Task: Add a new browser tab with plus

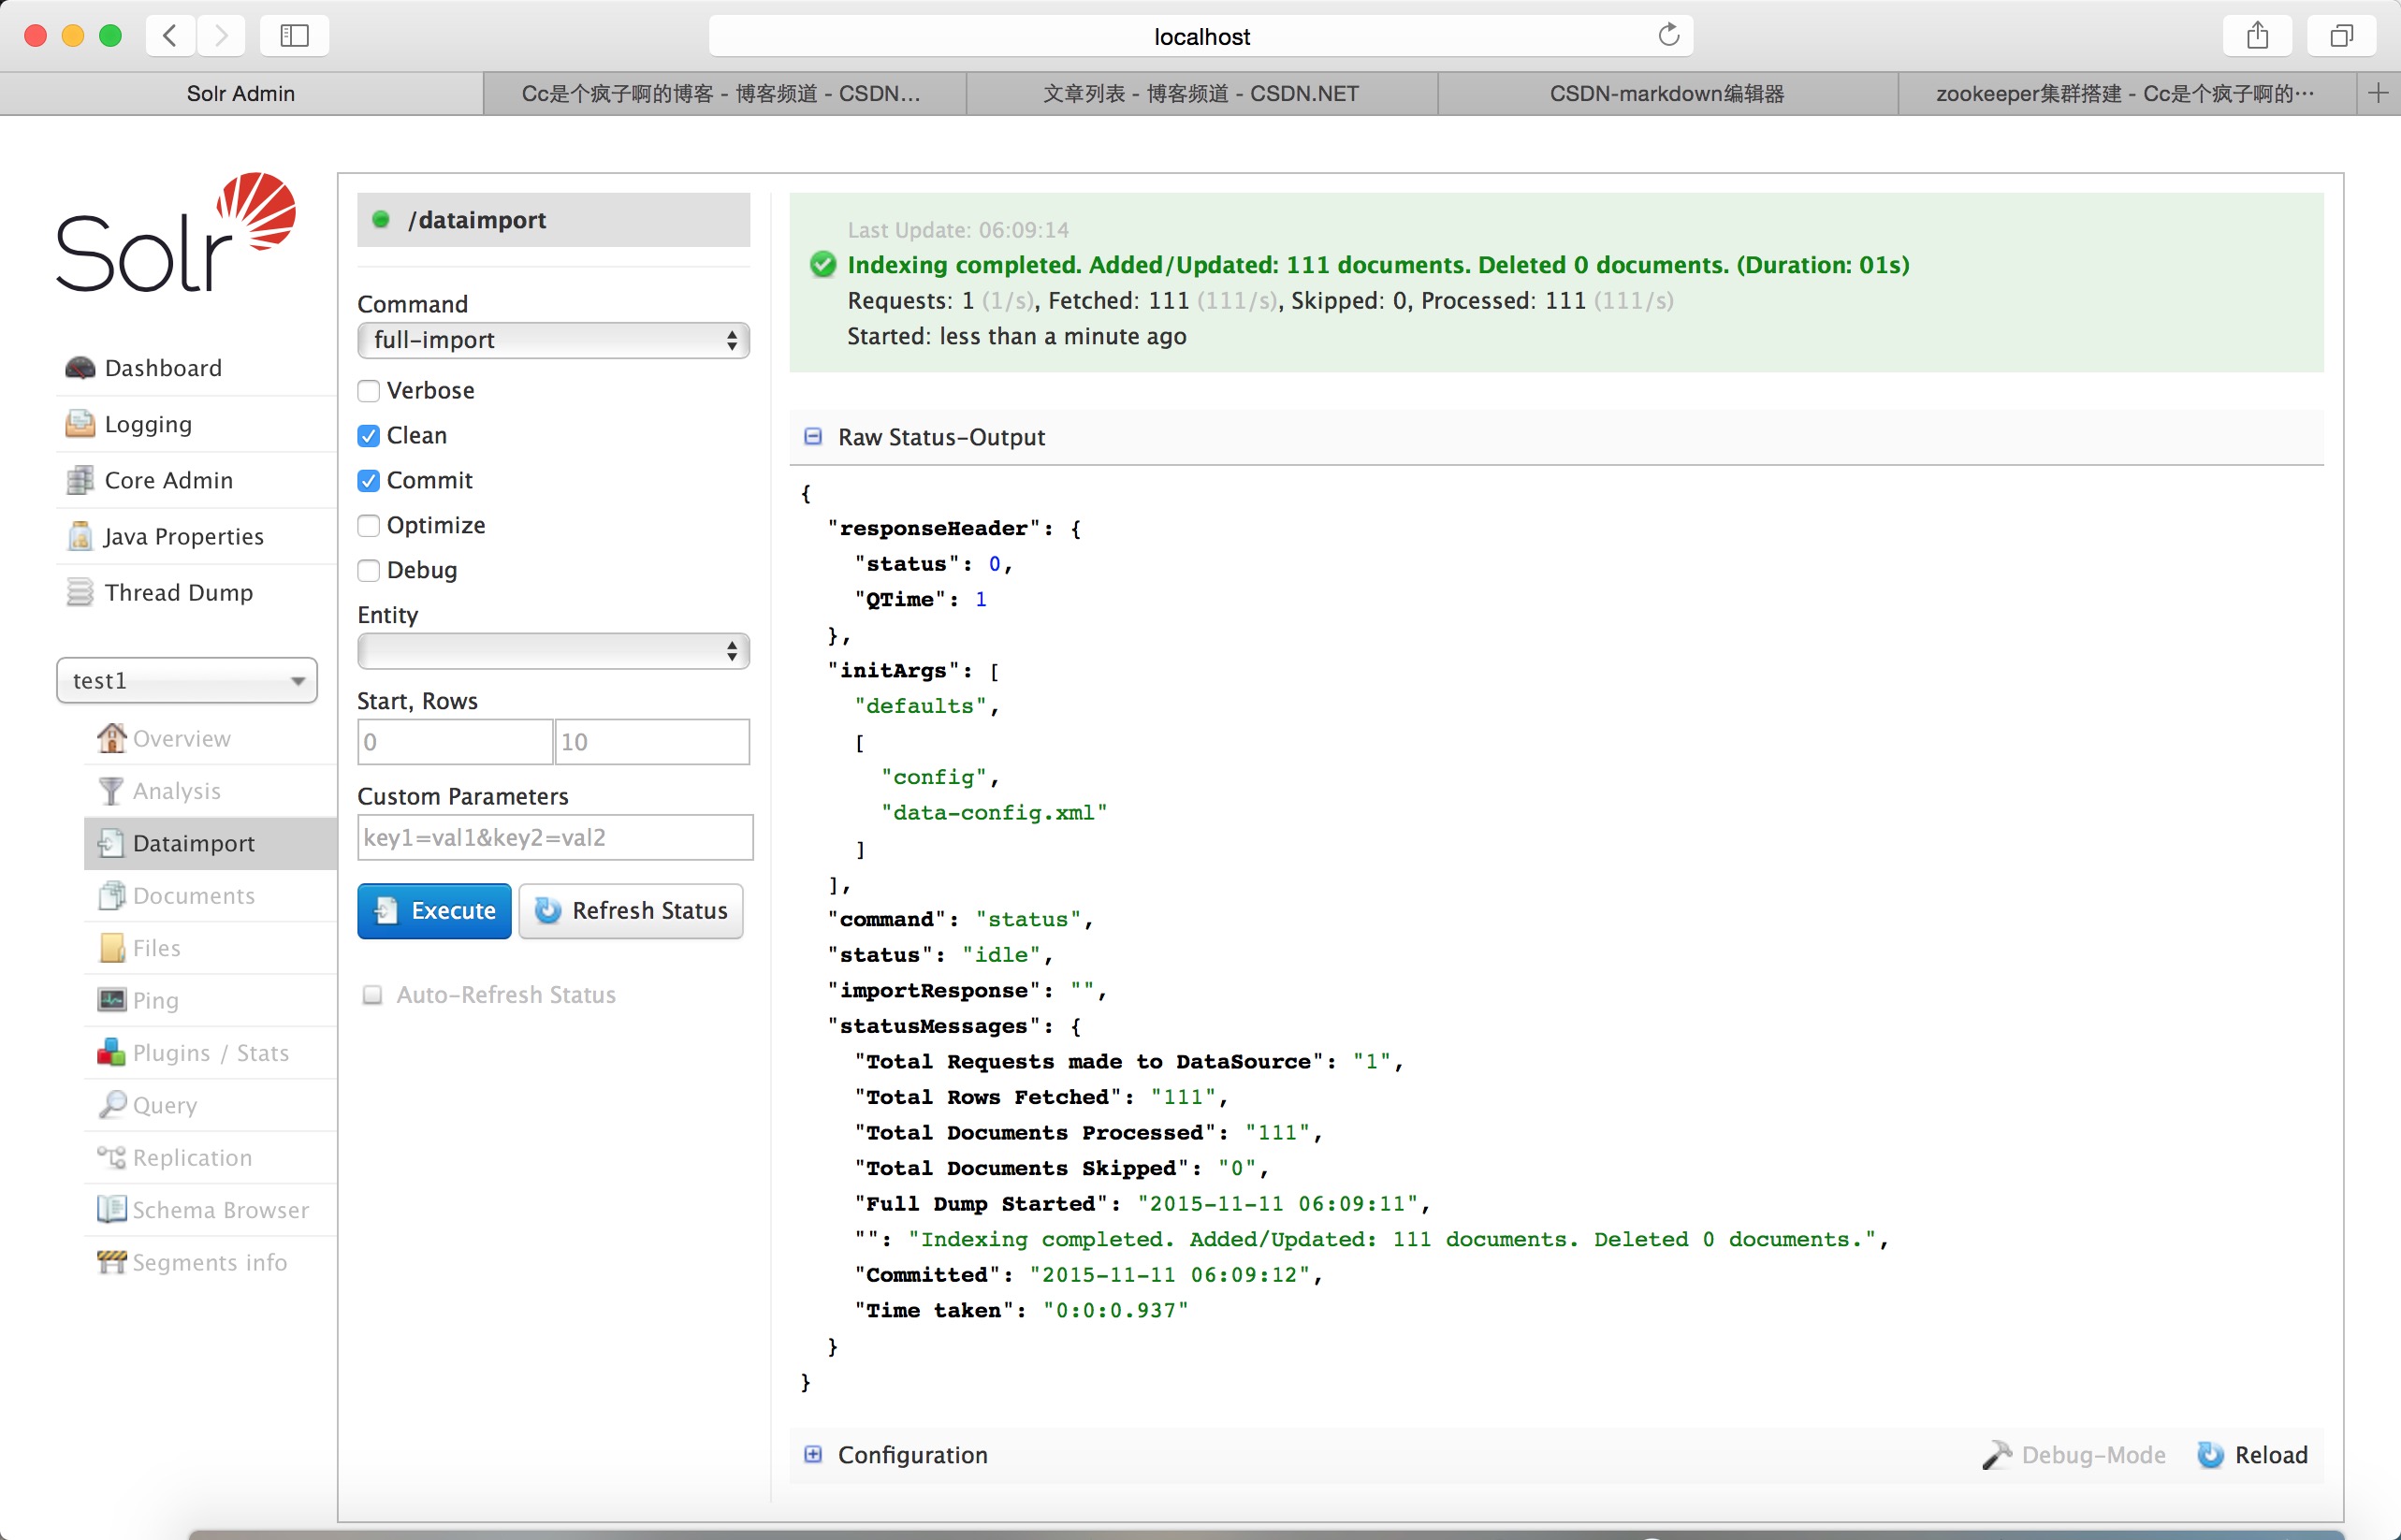Action: coord(2379,93)
